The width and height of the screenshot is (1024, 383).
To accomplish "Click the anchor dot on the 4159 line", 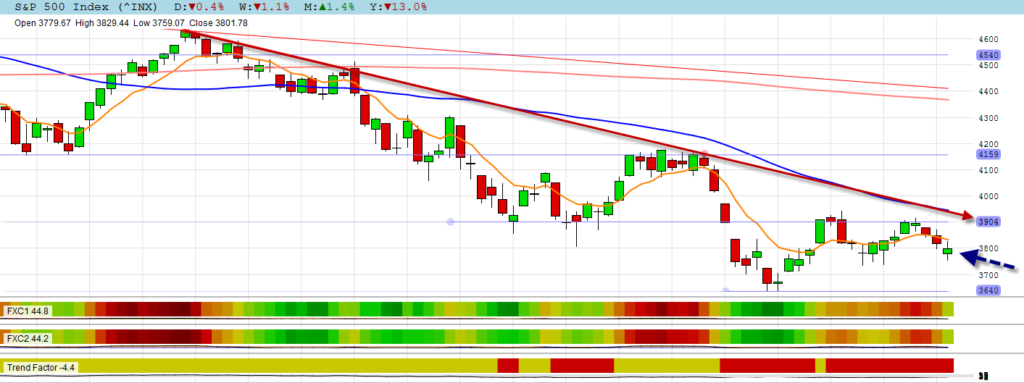I will pos(705,154).
